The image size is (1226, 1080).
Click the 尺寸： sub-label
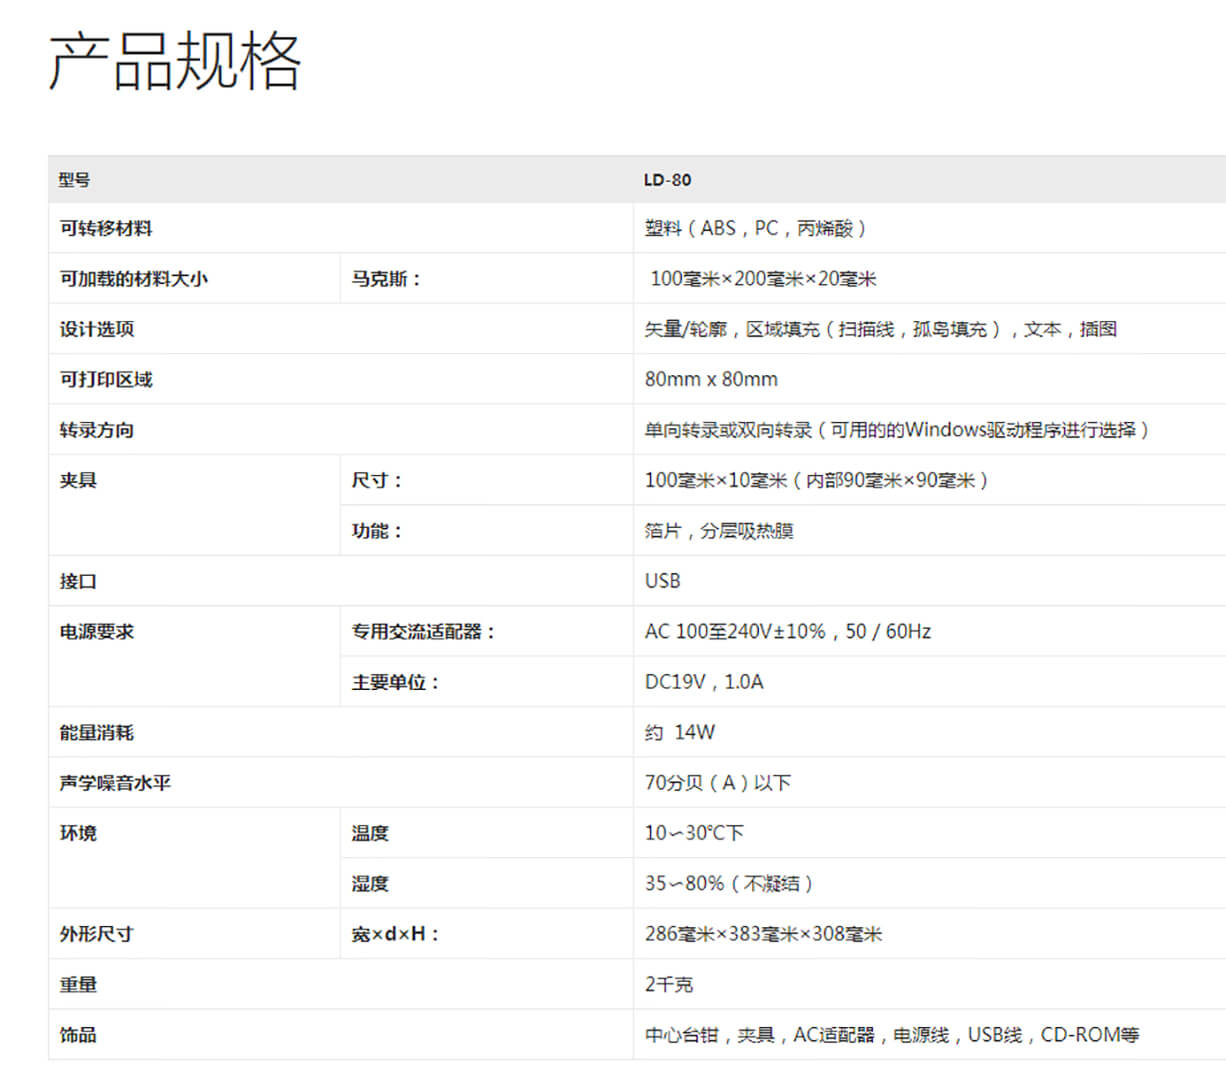pyautogui.click(x=378, y=480)
